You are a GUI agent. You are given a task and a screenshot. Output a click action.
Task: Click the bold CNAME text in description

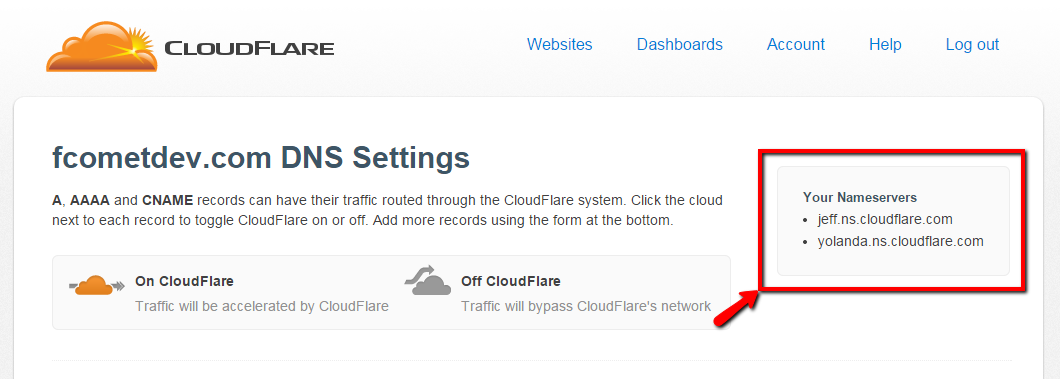coord(168,201)
